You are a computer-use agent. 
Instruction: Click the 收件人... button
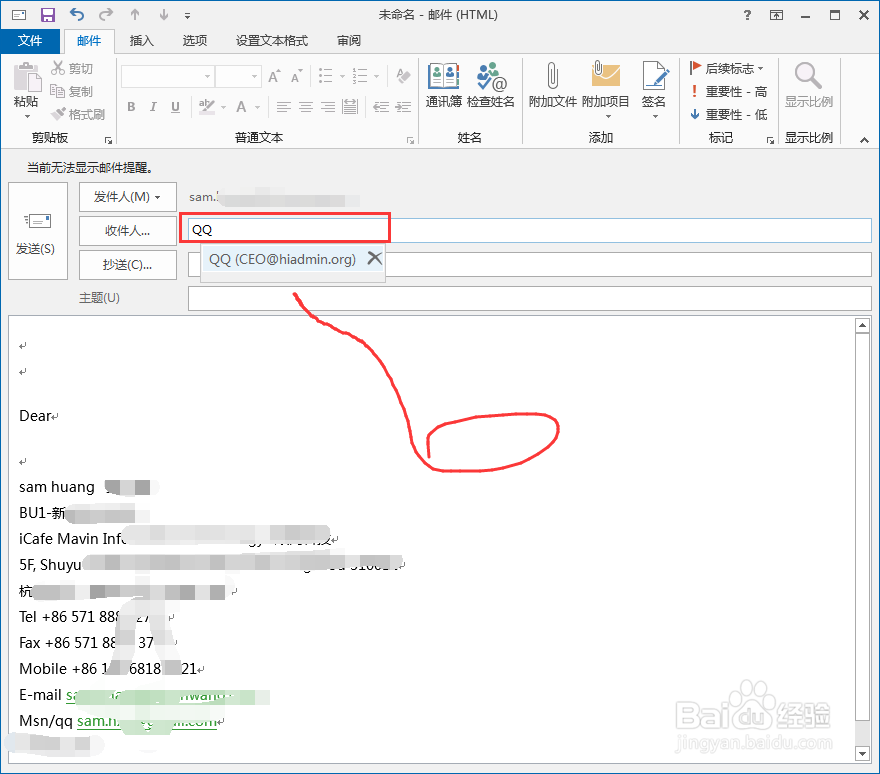point(127,231)
